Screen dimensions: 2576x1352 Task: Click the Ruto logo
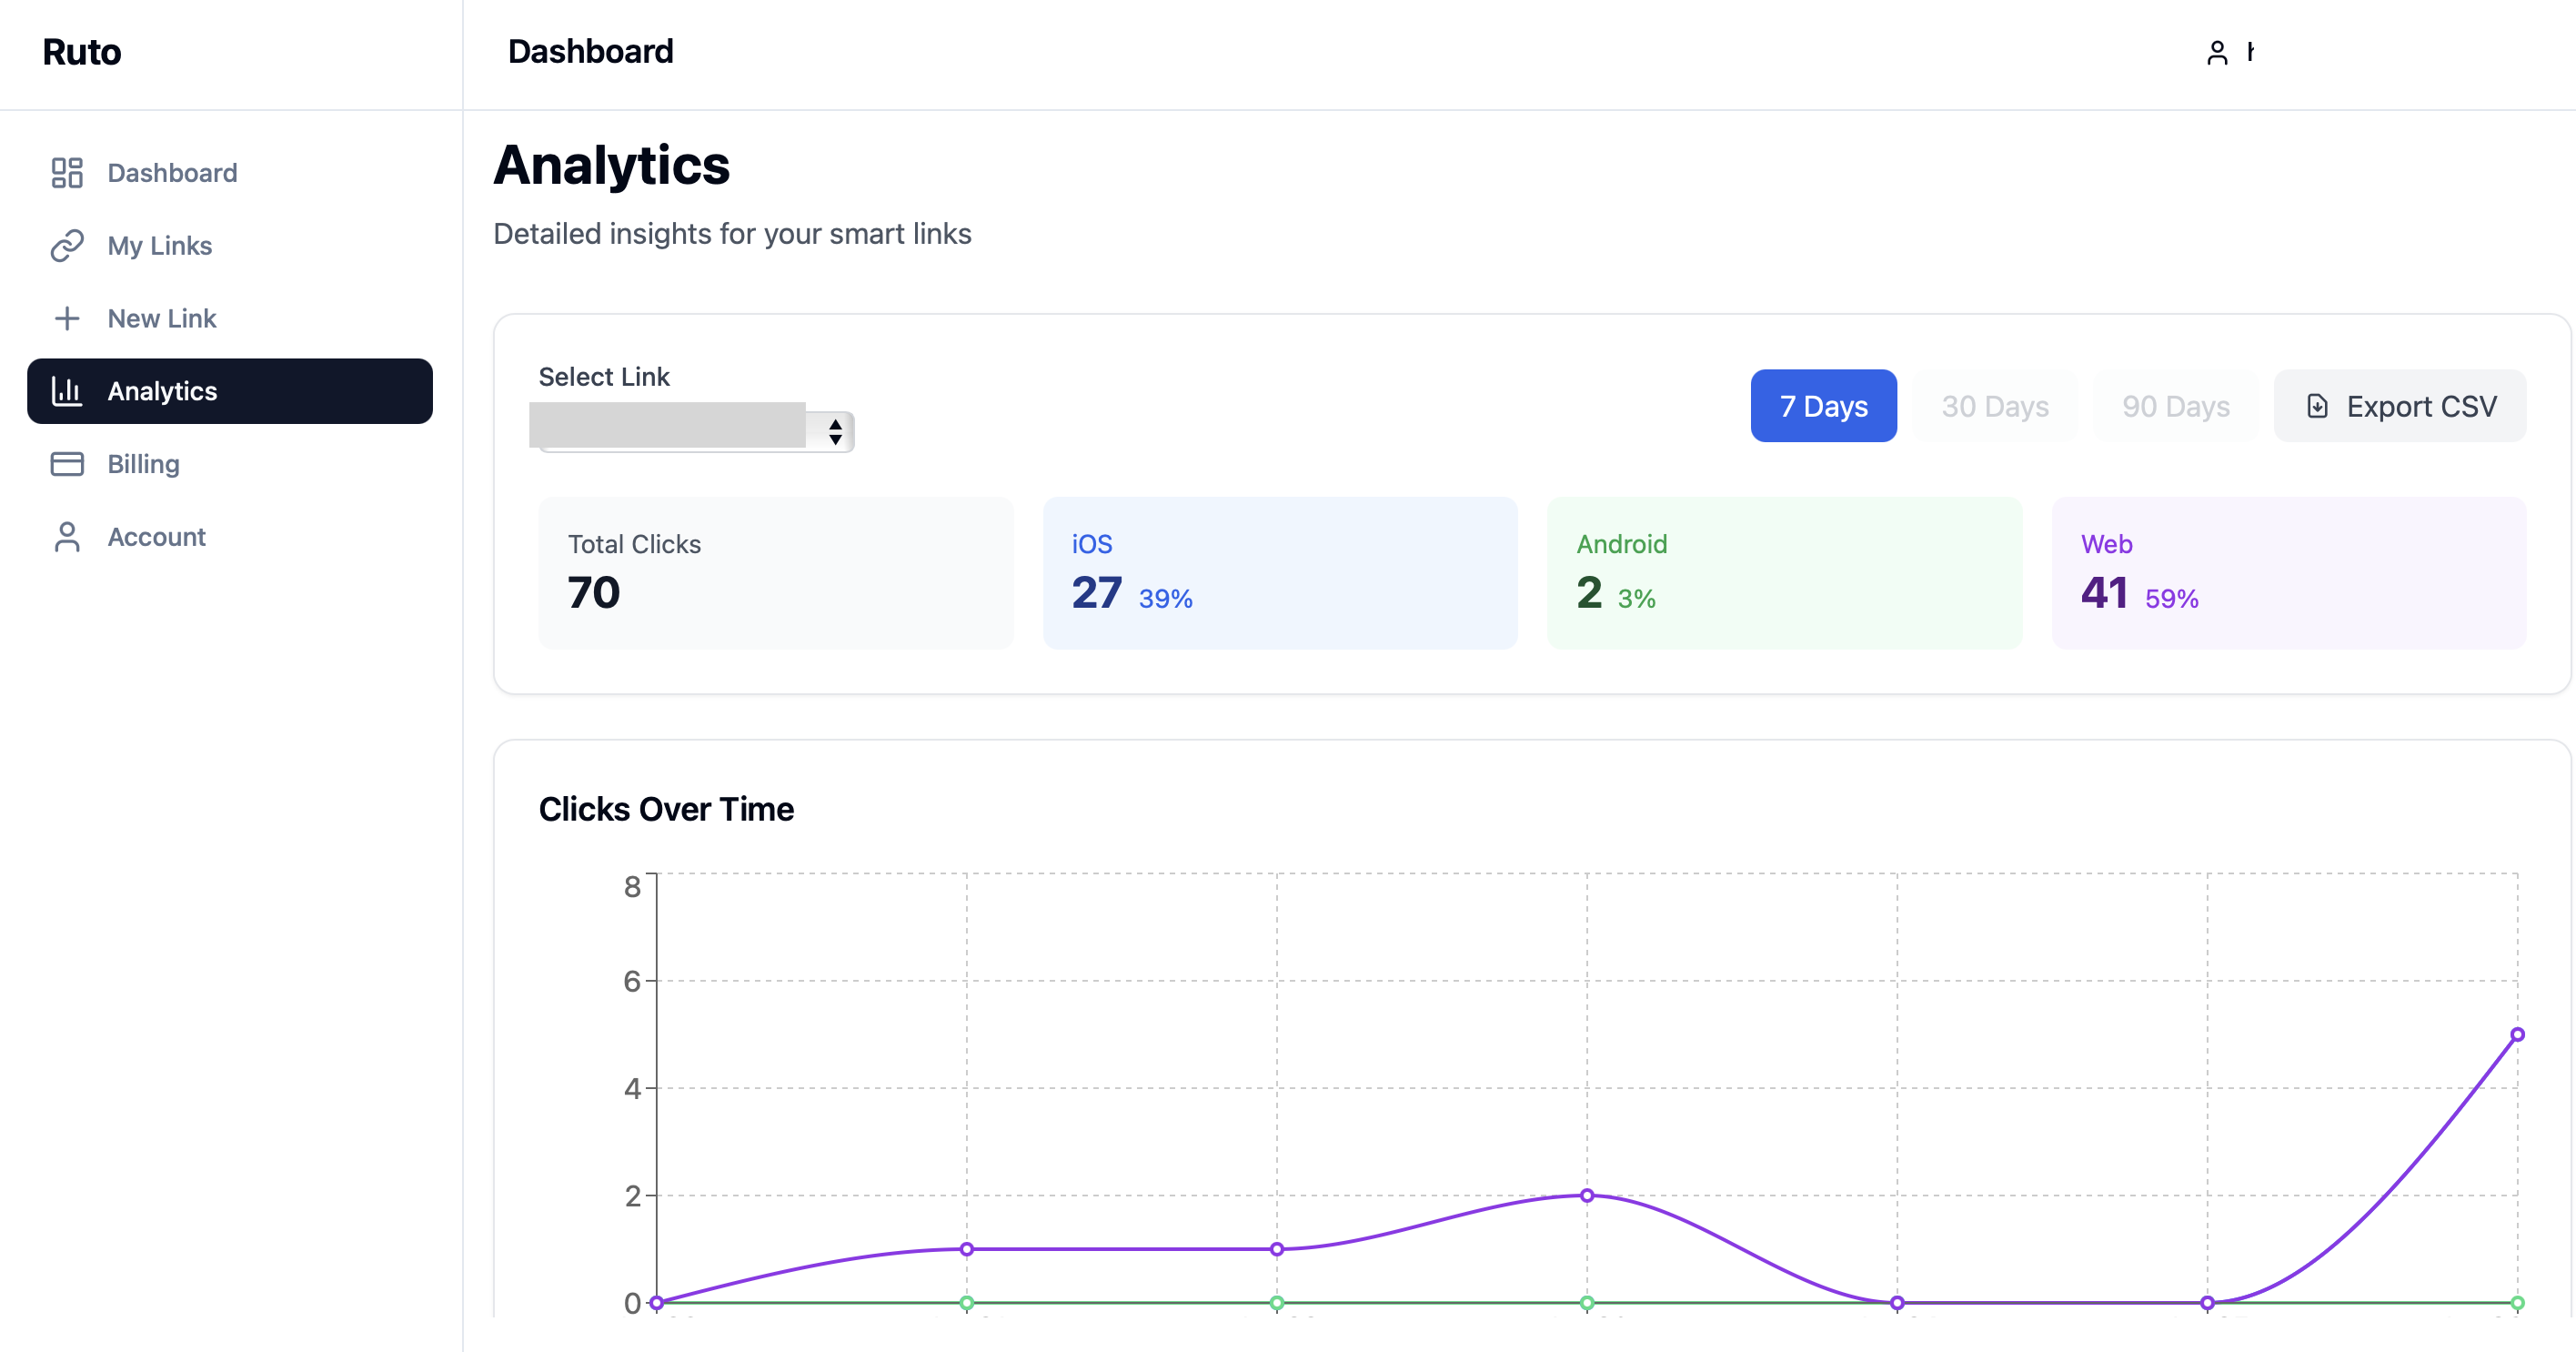[81, 51]
